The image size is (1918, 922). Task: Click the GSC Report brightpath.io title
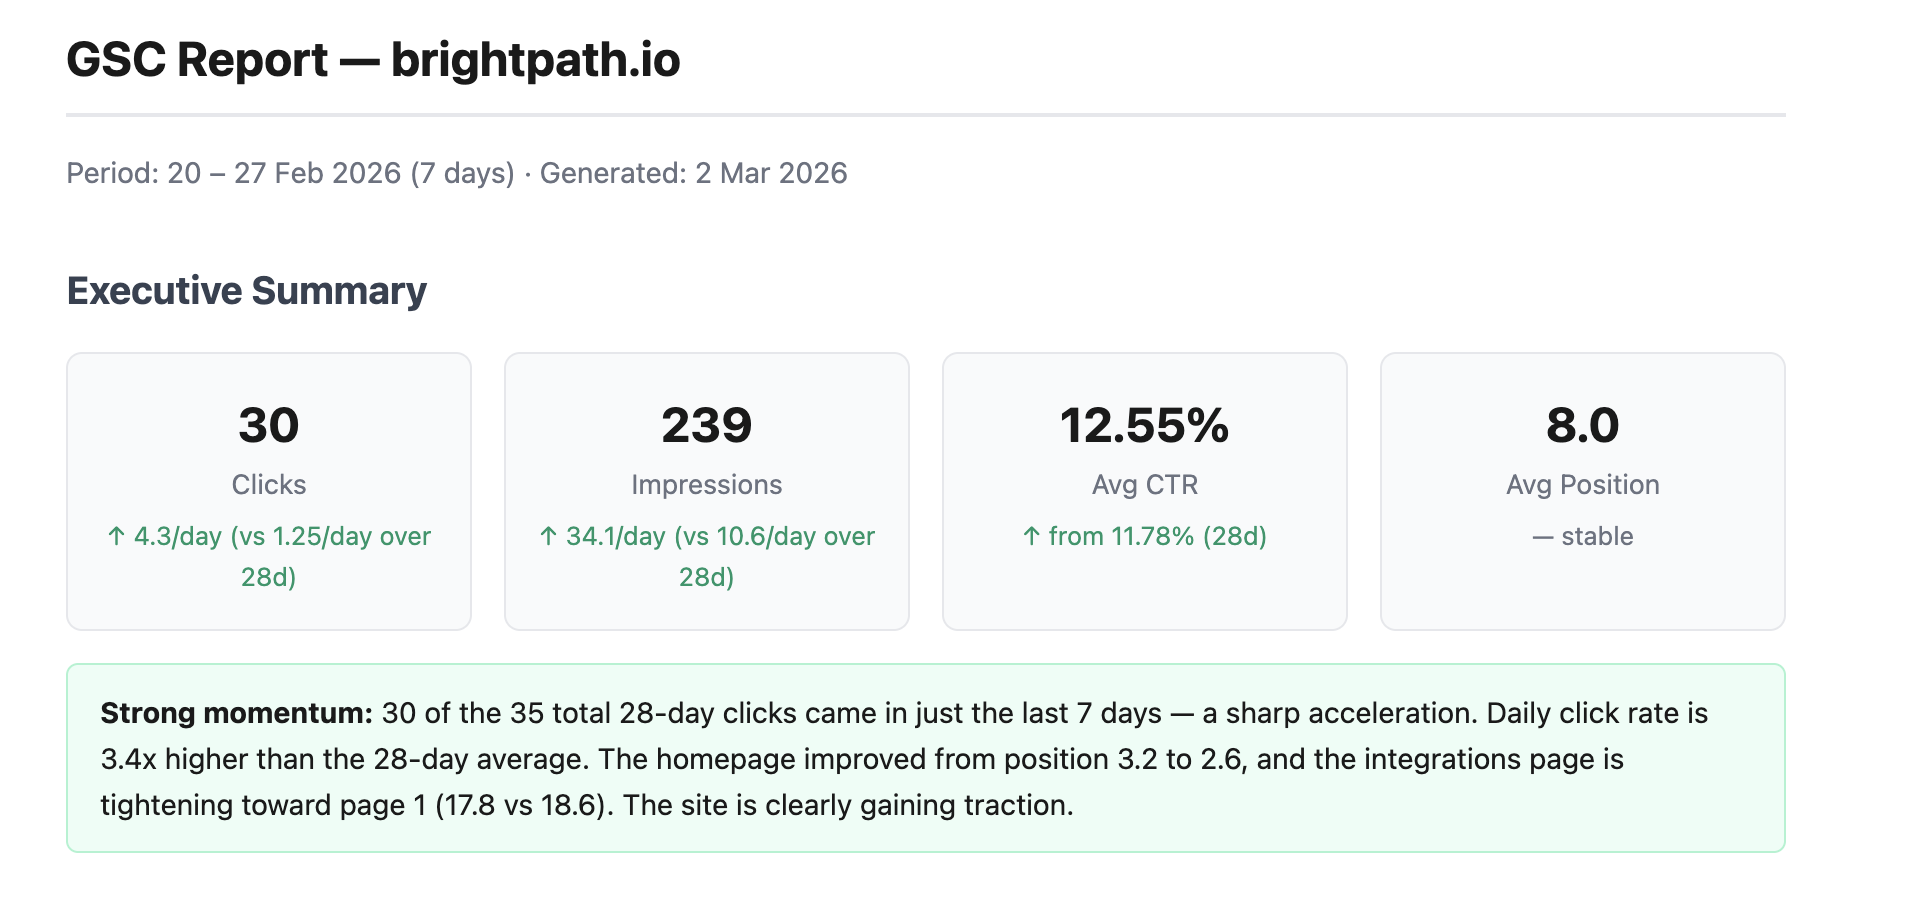[373, 60]
